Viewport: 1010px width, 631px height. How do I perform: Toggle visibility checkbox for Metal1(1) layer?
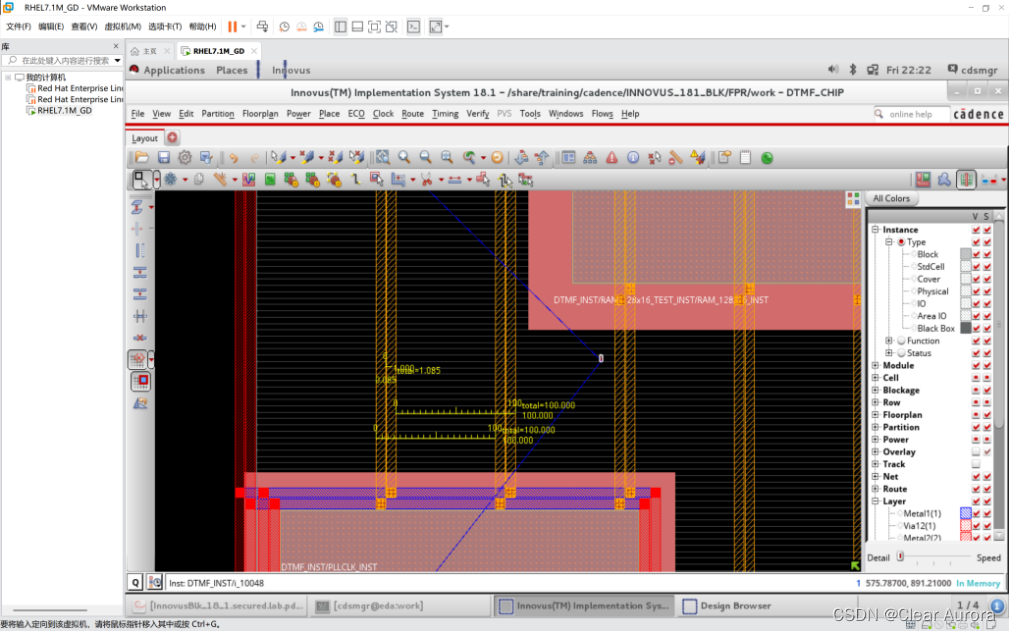977,513
